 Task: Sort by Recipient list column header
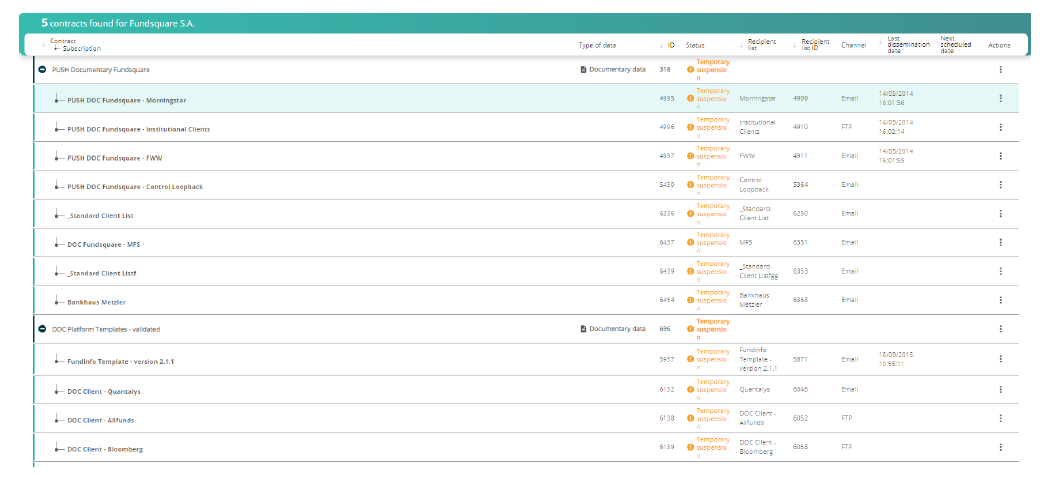tap(761, 45)
